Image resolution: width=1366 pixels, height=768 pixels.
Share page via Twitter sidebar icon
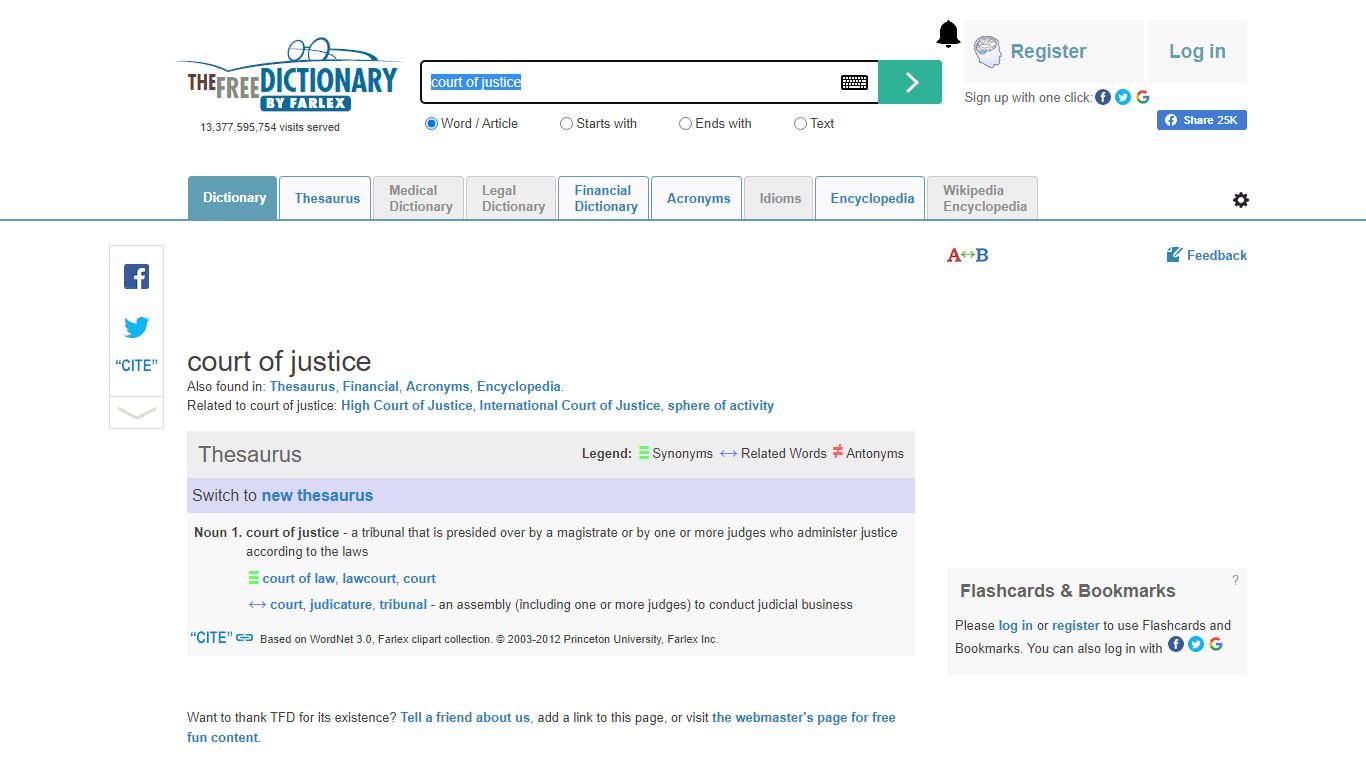click(136, 327)
